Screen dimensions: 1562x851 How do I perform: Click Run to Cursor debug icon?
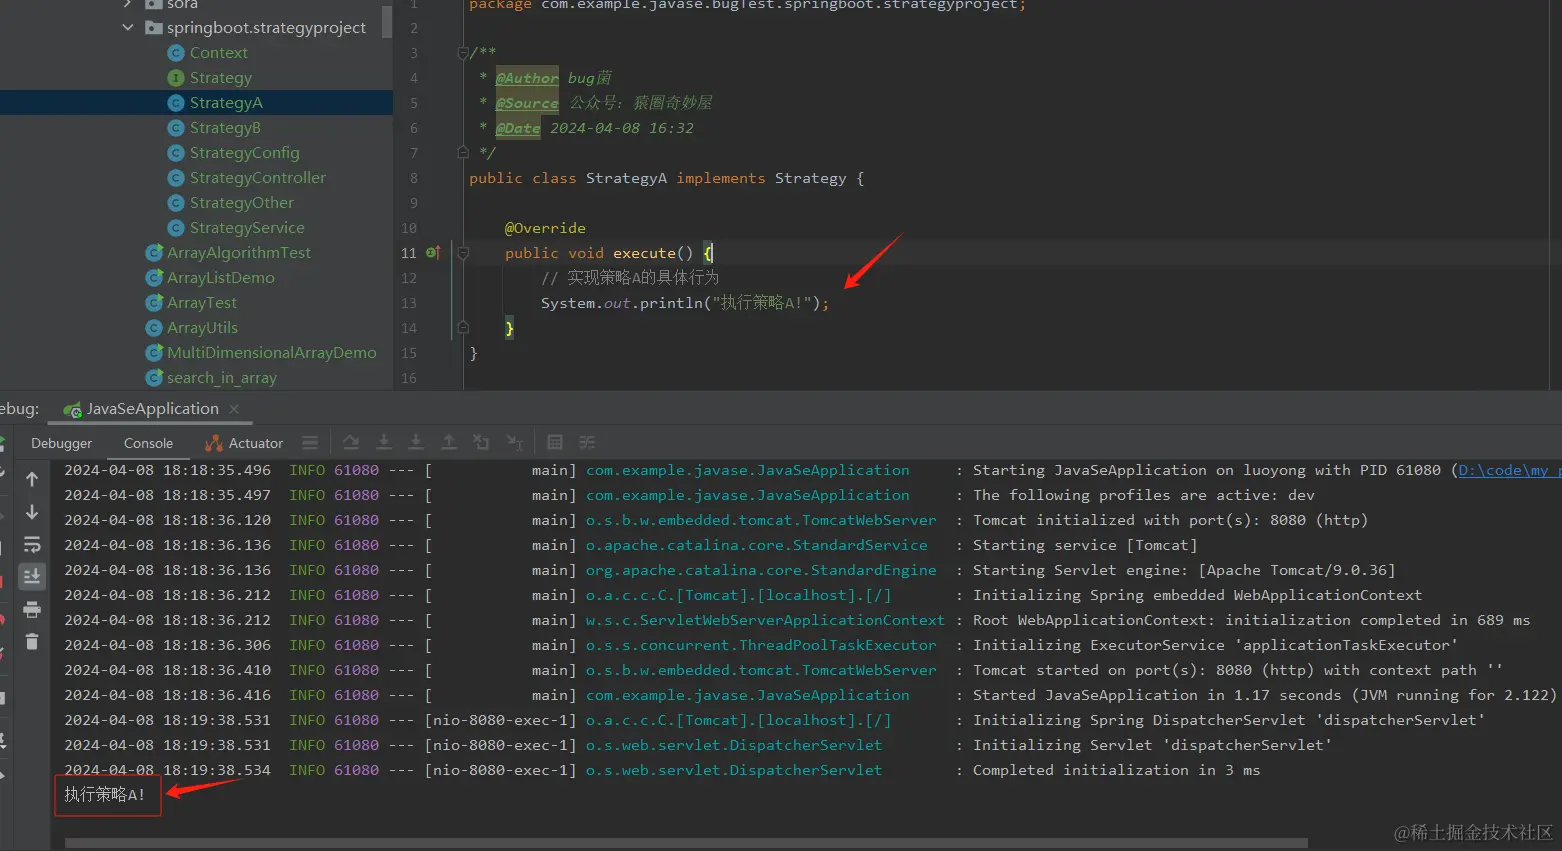(514, 442)
